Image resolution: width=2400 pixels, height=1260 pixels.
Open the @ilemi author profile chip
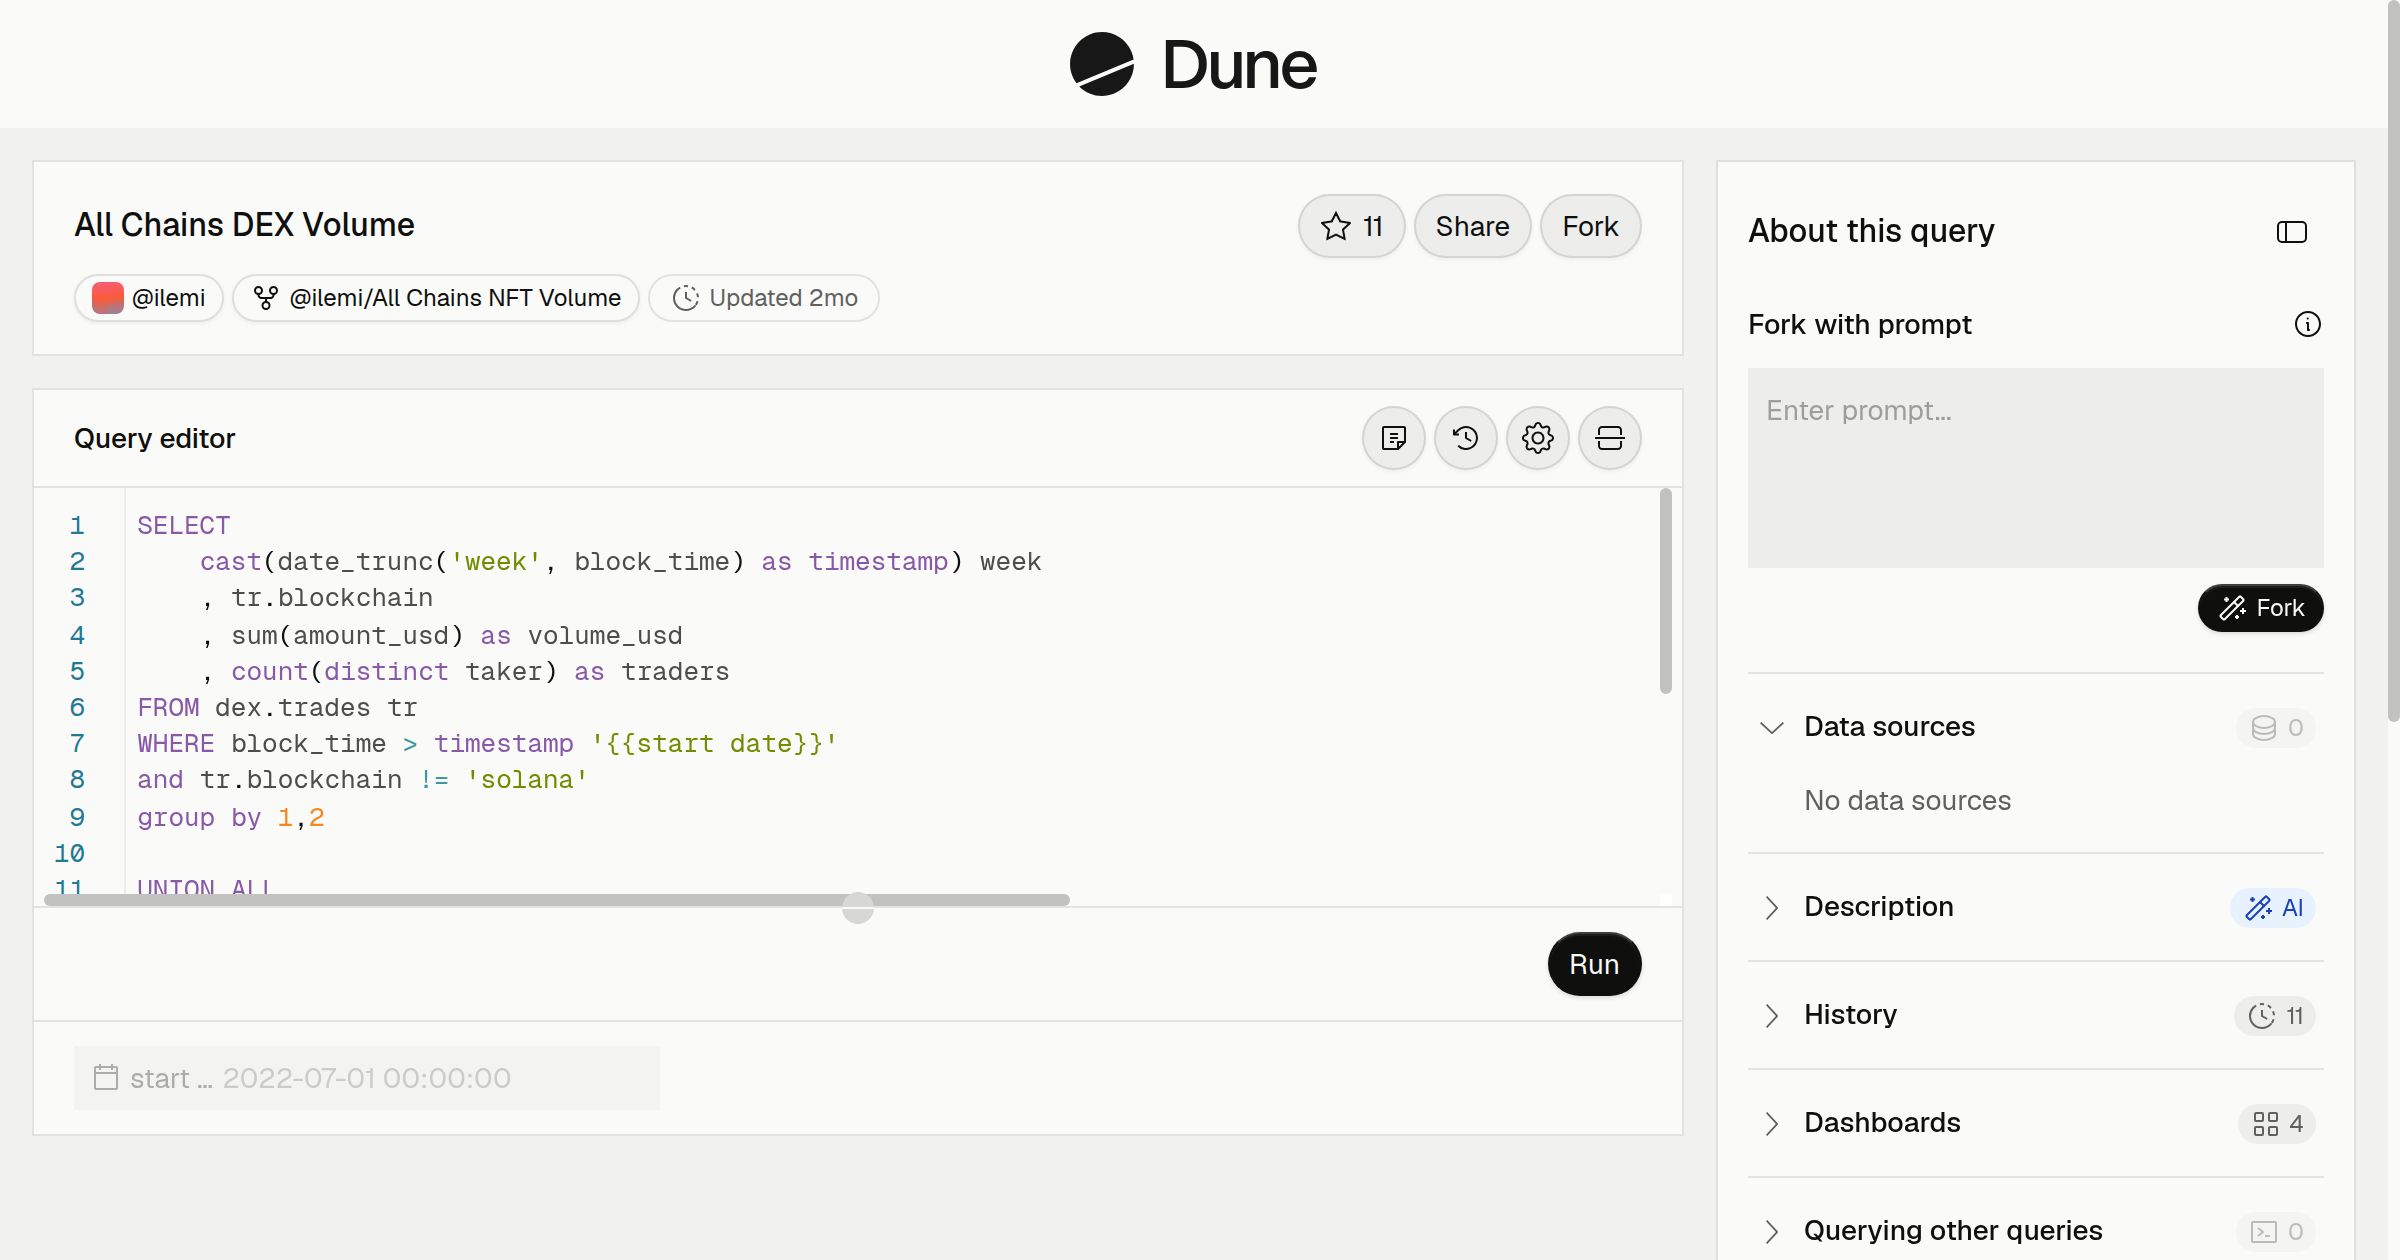pos(149,298)
